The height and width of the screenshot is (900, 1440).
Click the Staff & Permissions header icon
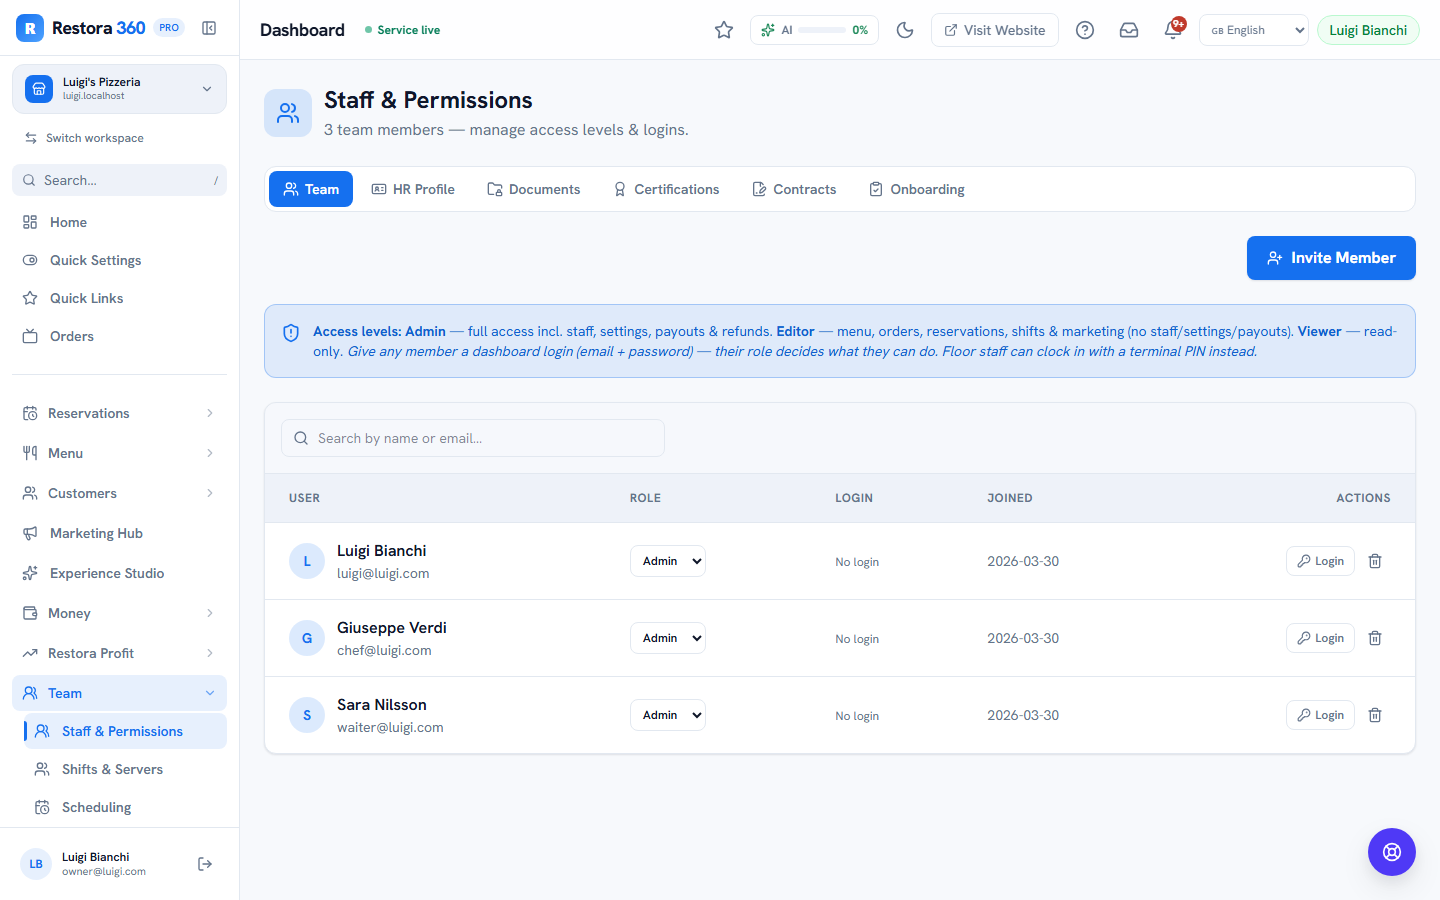pos(288,113)
